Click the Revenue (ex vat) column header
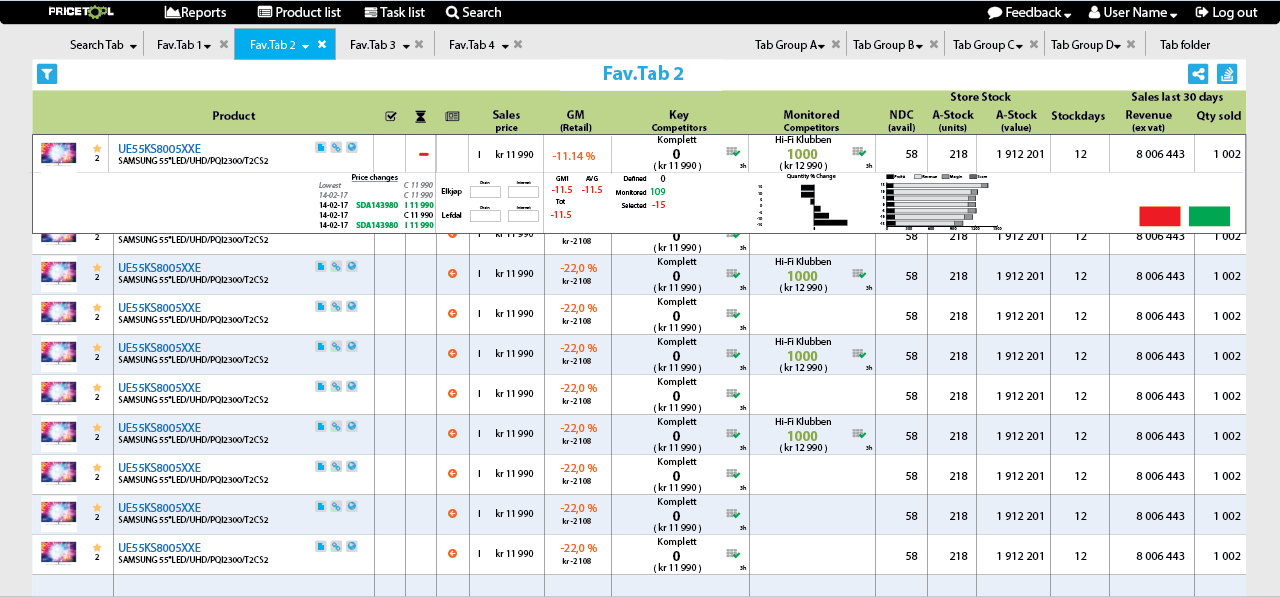 coord(1147,120)
